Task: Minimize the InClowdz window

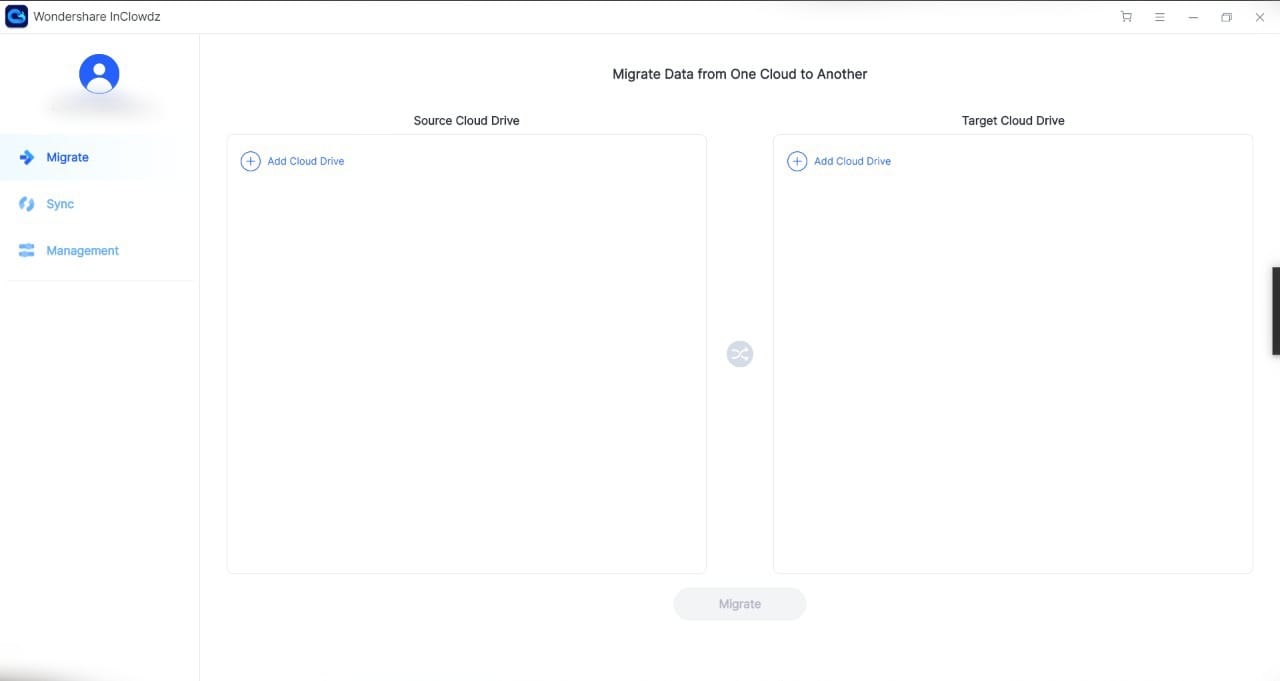Action: click(1193, 17)
